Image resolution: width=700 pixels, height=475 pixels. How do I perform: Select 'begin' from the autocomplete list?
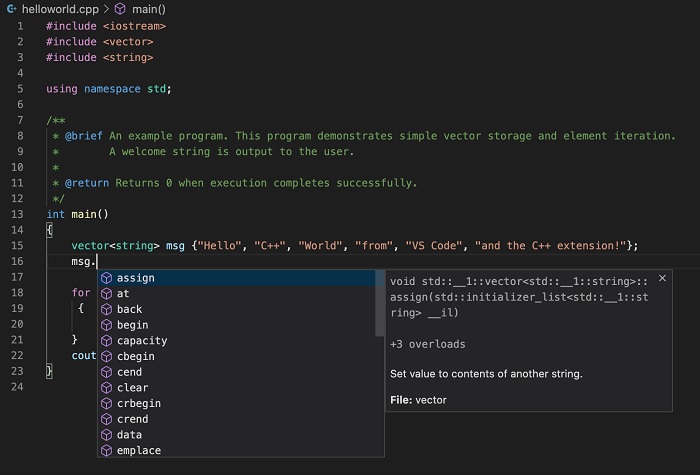(132, 325)
